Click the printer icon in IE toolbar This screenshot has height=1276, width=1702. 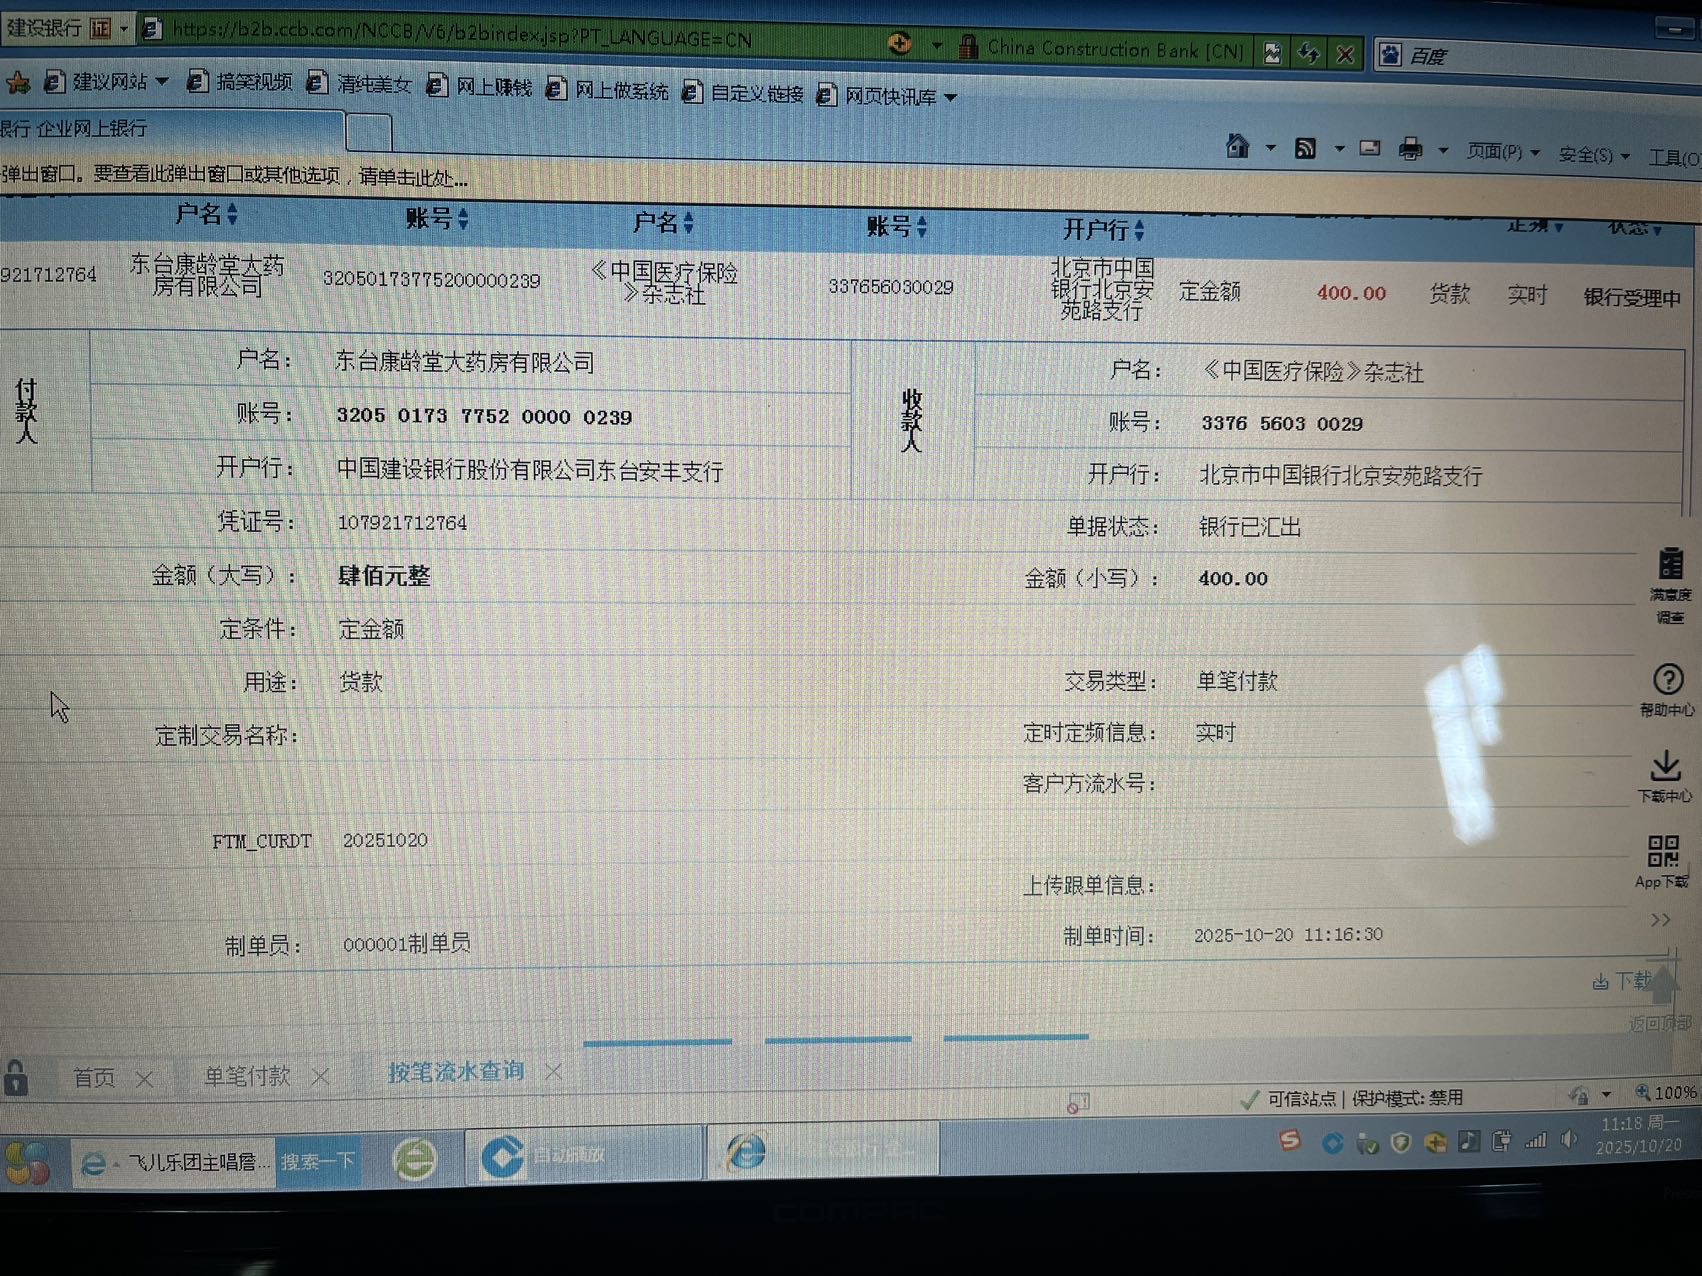1410,149
